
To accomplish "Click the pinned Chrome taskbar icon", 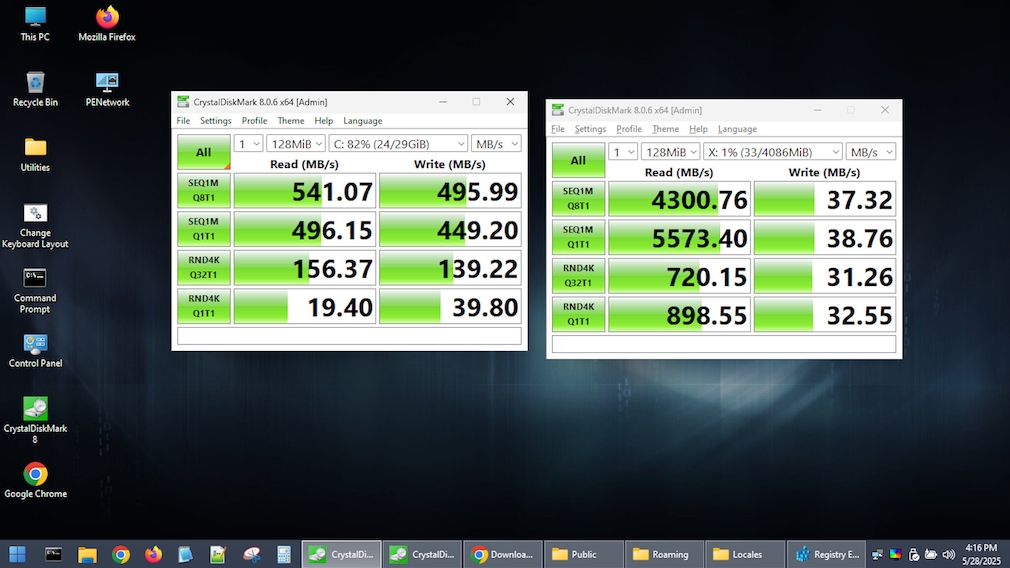I will point(120,554).
